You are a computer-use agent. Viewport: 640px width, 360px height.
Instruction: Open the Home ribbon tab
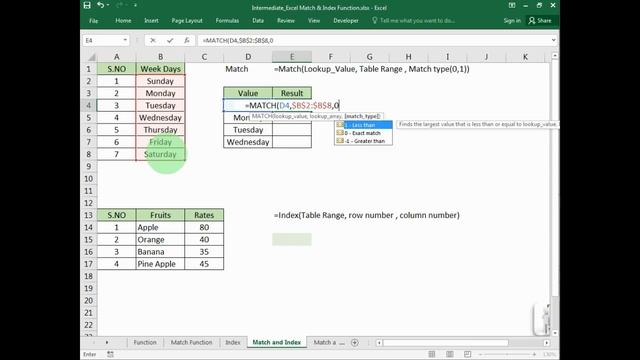pyautogui.click(x=123, y=20)
